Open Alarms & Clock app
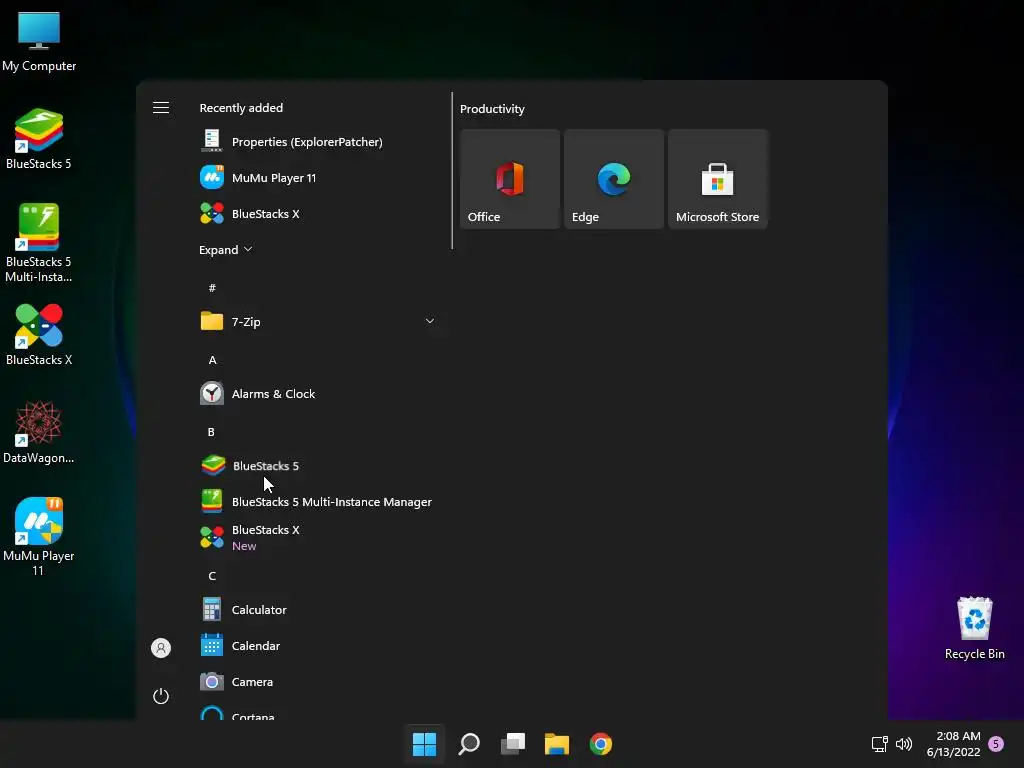This screenshot has height=768, width=1024. 318,394
